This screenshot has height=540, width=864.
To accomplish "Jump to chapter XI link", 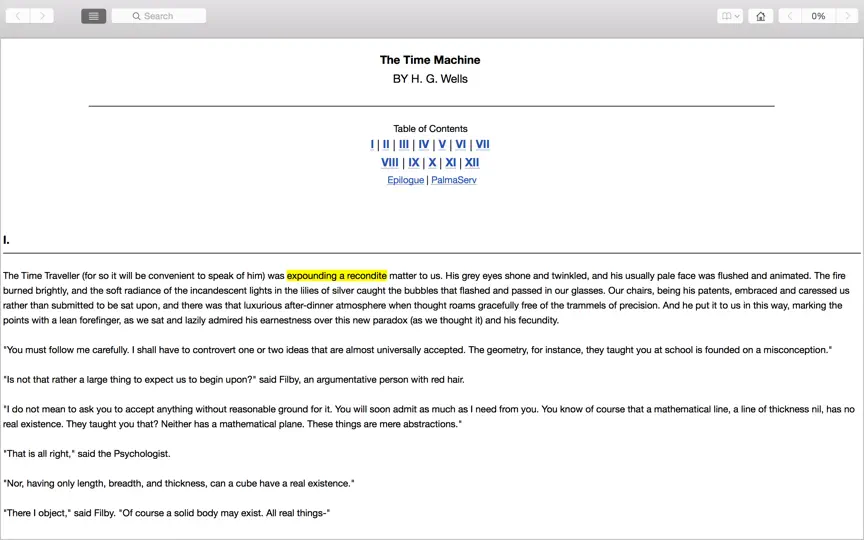I will [x=451, y=163].
